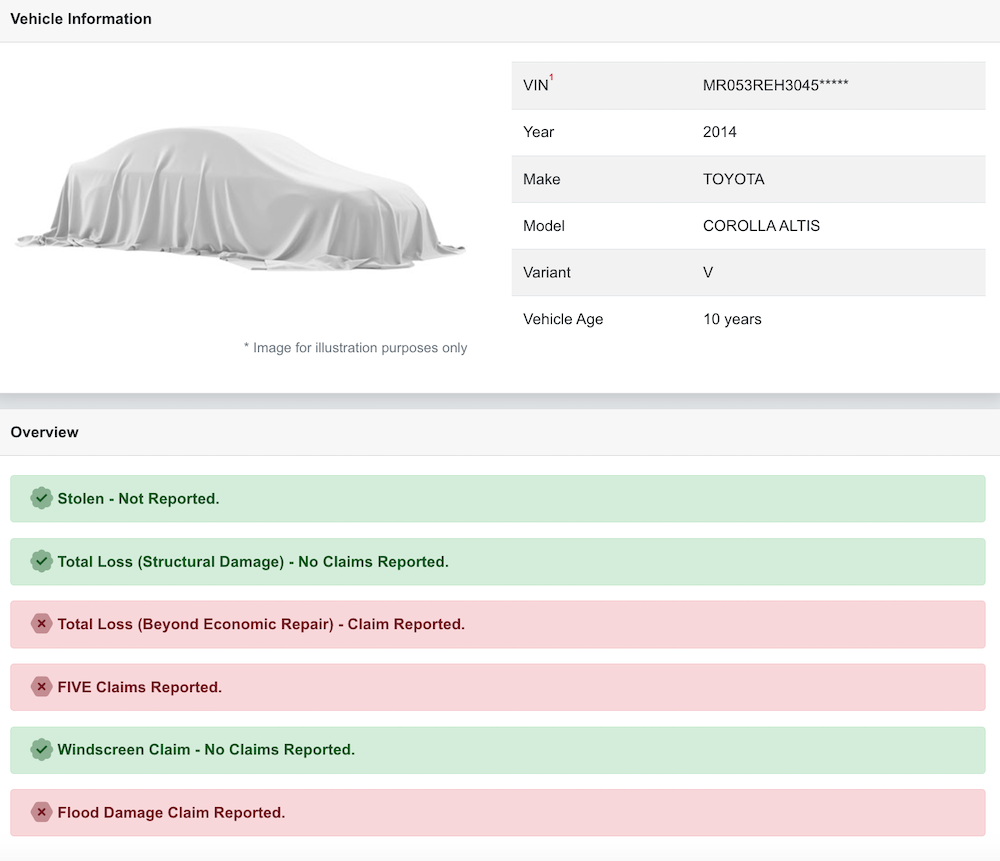Screen dimensions: 1000x861
Task: Click the red X icon for Beyond Economic Repair
Action: [41, 624]
